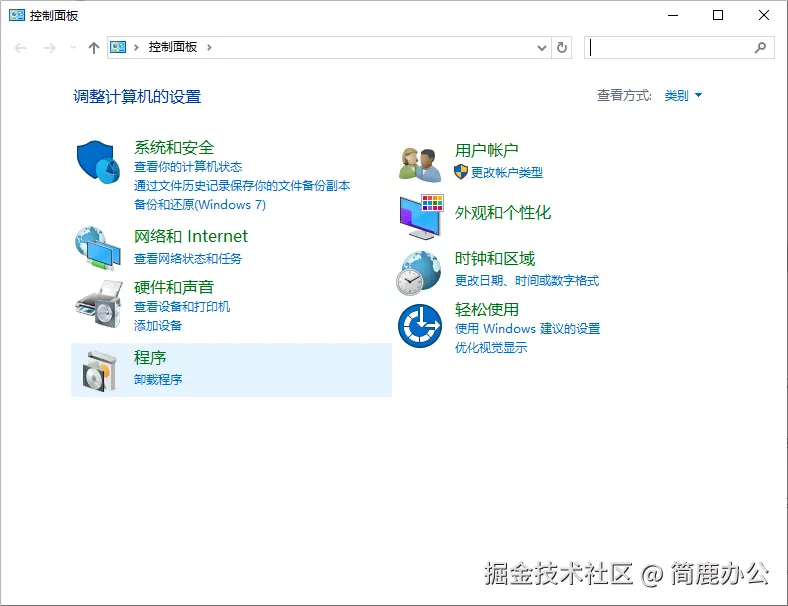Click the 卸载程序 link
This screenshot has width=788, height=606.
[158, 379]
